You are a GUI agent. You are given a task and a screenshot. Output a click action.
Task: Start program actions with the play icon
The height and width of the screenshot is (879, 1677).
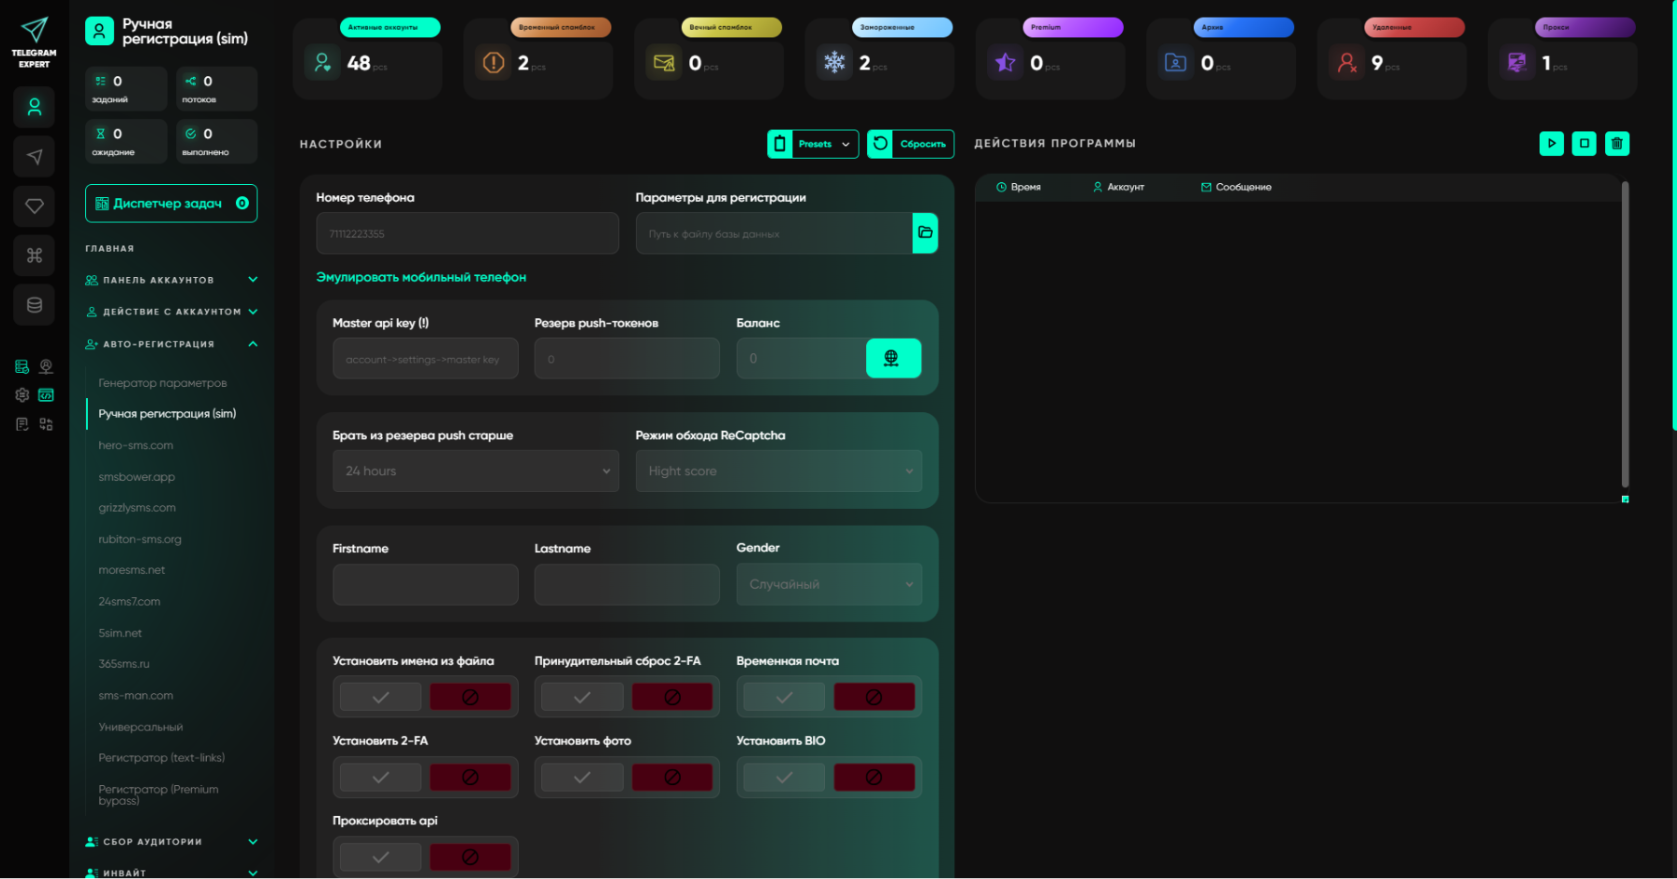coord(1551,144)
